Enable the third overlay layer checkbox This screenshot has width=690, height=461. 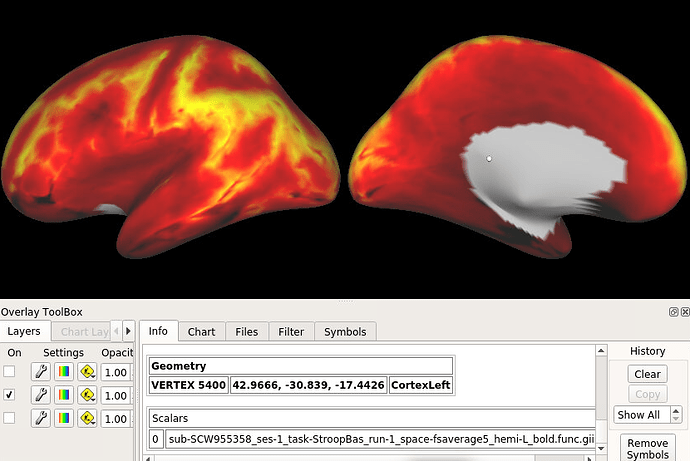[10, 419]
